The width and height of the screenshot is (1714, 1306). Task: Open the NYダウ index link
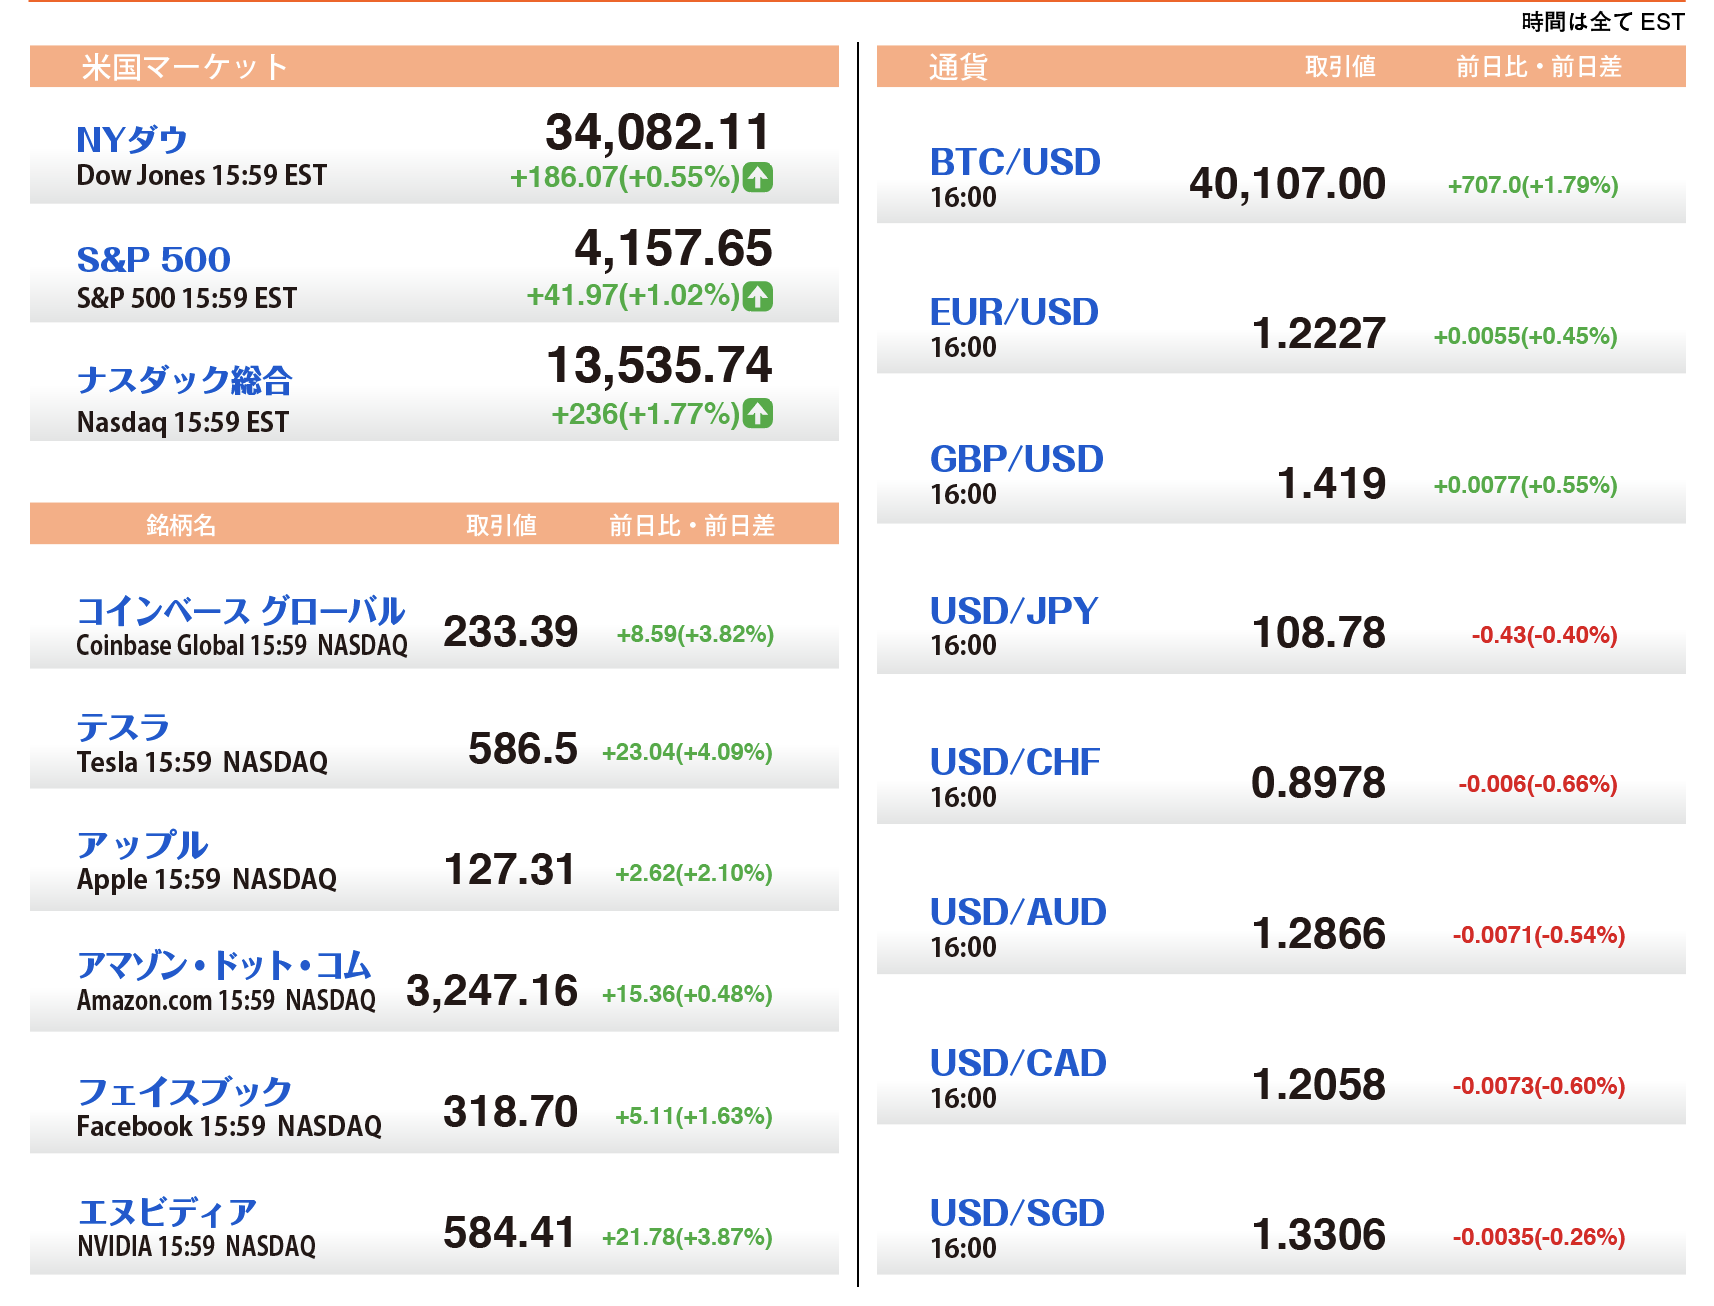pos(132,139)
